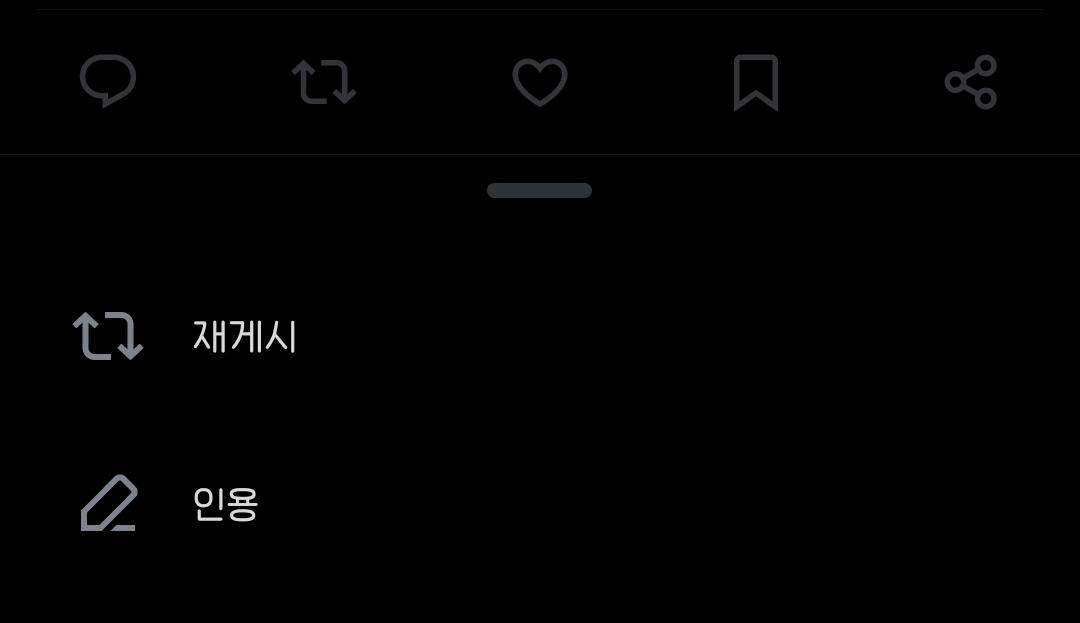The height and width of the screenshot is (623, 1080).
Task: Click the pencil icon beside 인용
Action: (109, 503)
